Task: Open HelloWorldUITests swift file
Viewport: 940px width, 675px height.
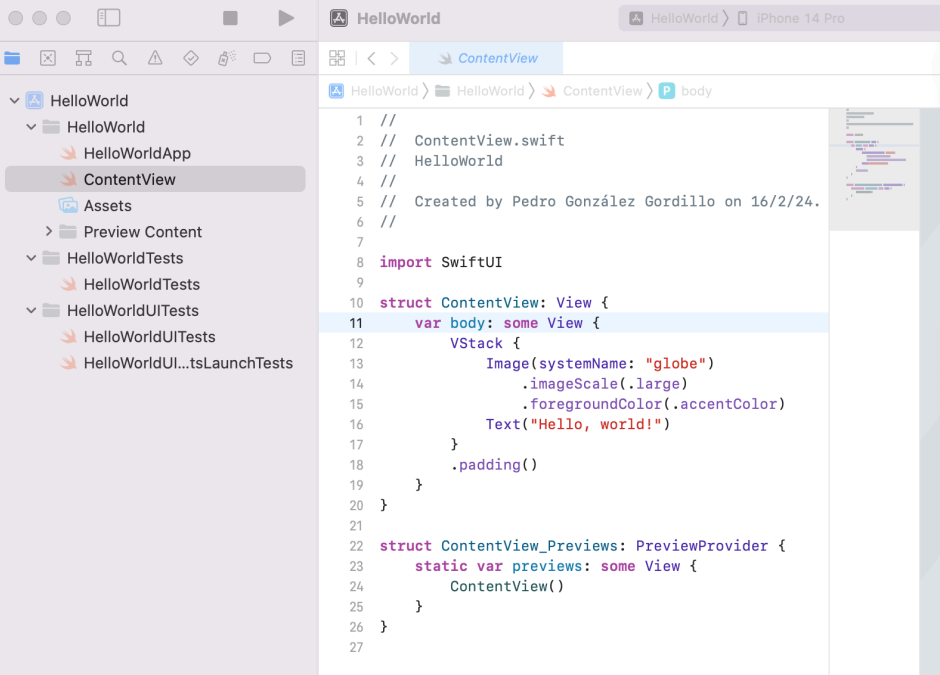Action: point(149,337)
